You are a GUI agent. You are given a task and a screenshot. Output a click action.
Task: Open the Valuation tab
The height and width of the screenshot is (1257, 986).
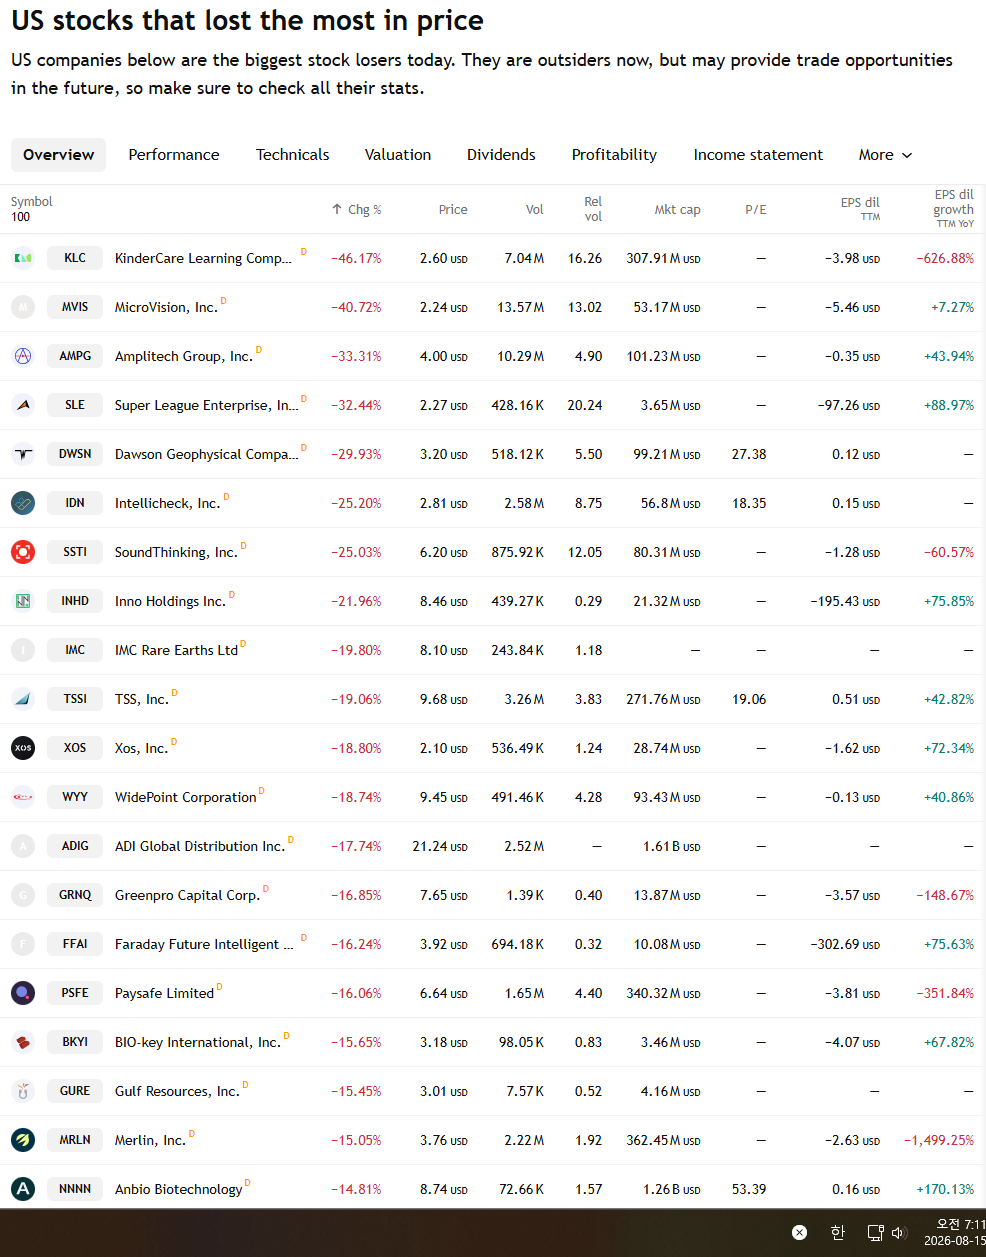click(x=398, y=155)
